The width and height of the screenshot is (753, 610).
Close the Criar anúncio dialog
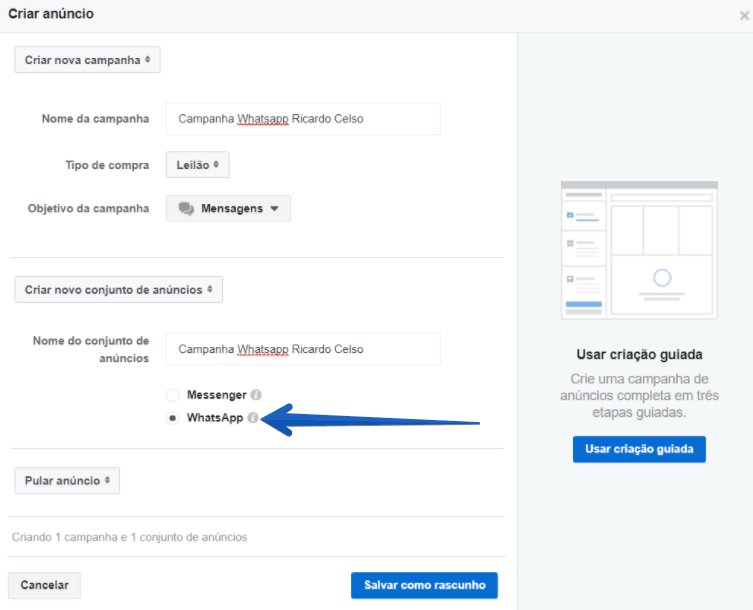pyautogui.click(x=744, y=16)
